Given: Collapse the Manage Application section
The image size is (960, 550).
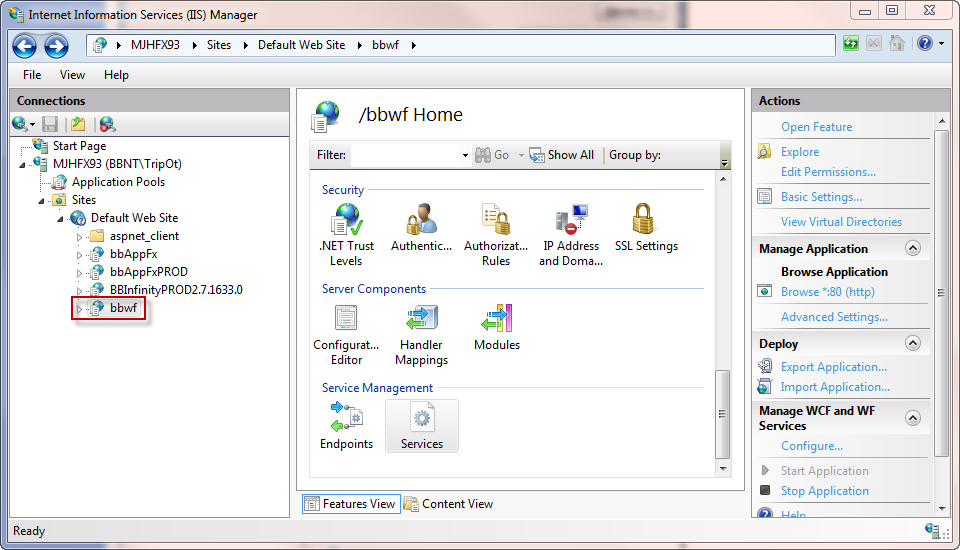Looking at the screenshot, I should pyautogui.click(x=912, y=249).
